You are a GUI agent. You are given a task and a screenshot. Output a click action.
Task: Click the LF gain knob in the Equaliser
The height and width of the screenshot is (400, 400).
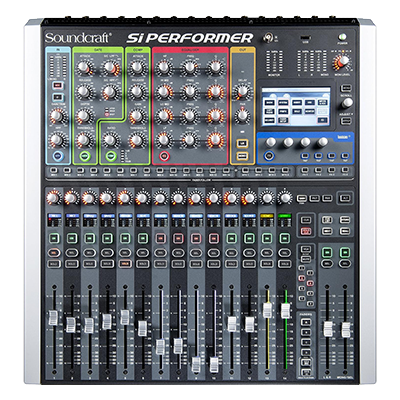coord(163,140)
